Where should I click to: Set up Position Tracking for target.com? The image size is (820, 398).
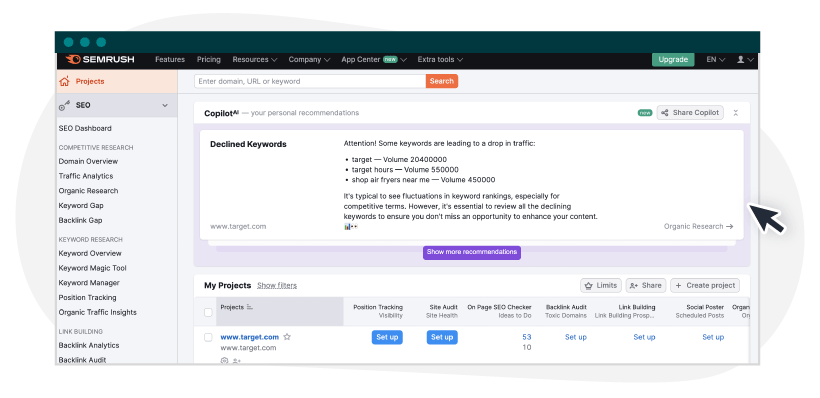pos(387,337)
